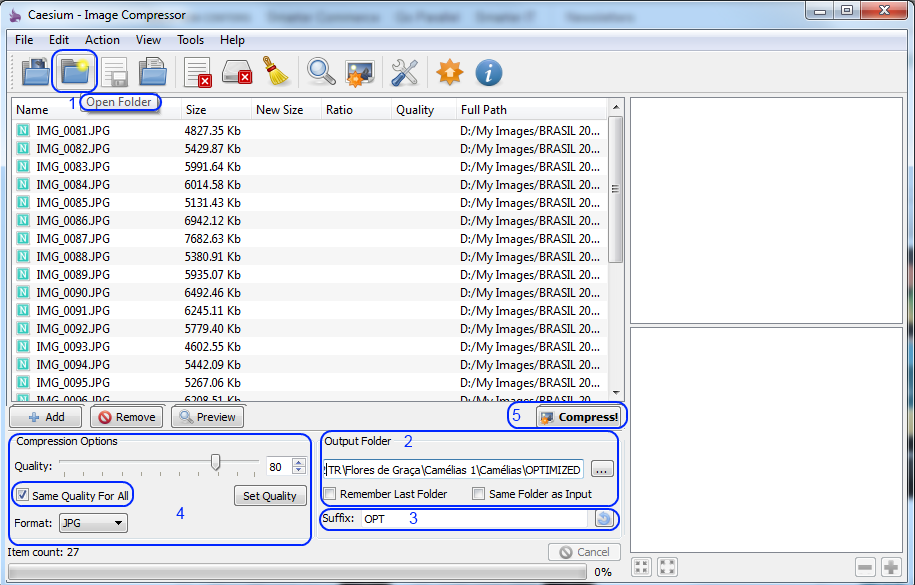The image size is (915, 585).
Task: Click the Add button
Action: pos(46,417)
